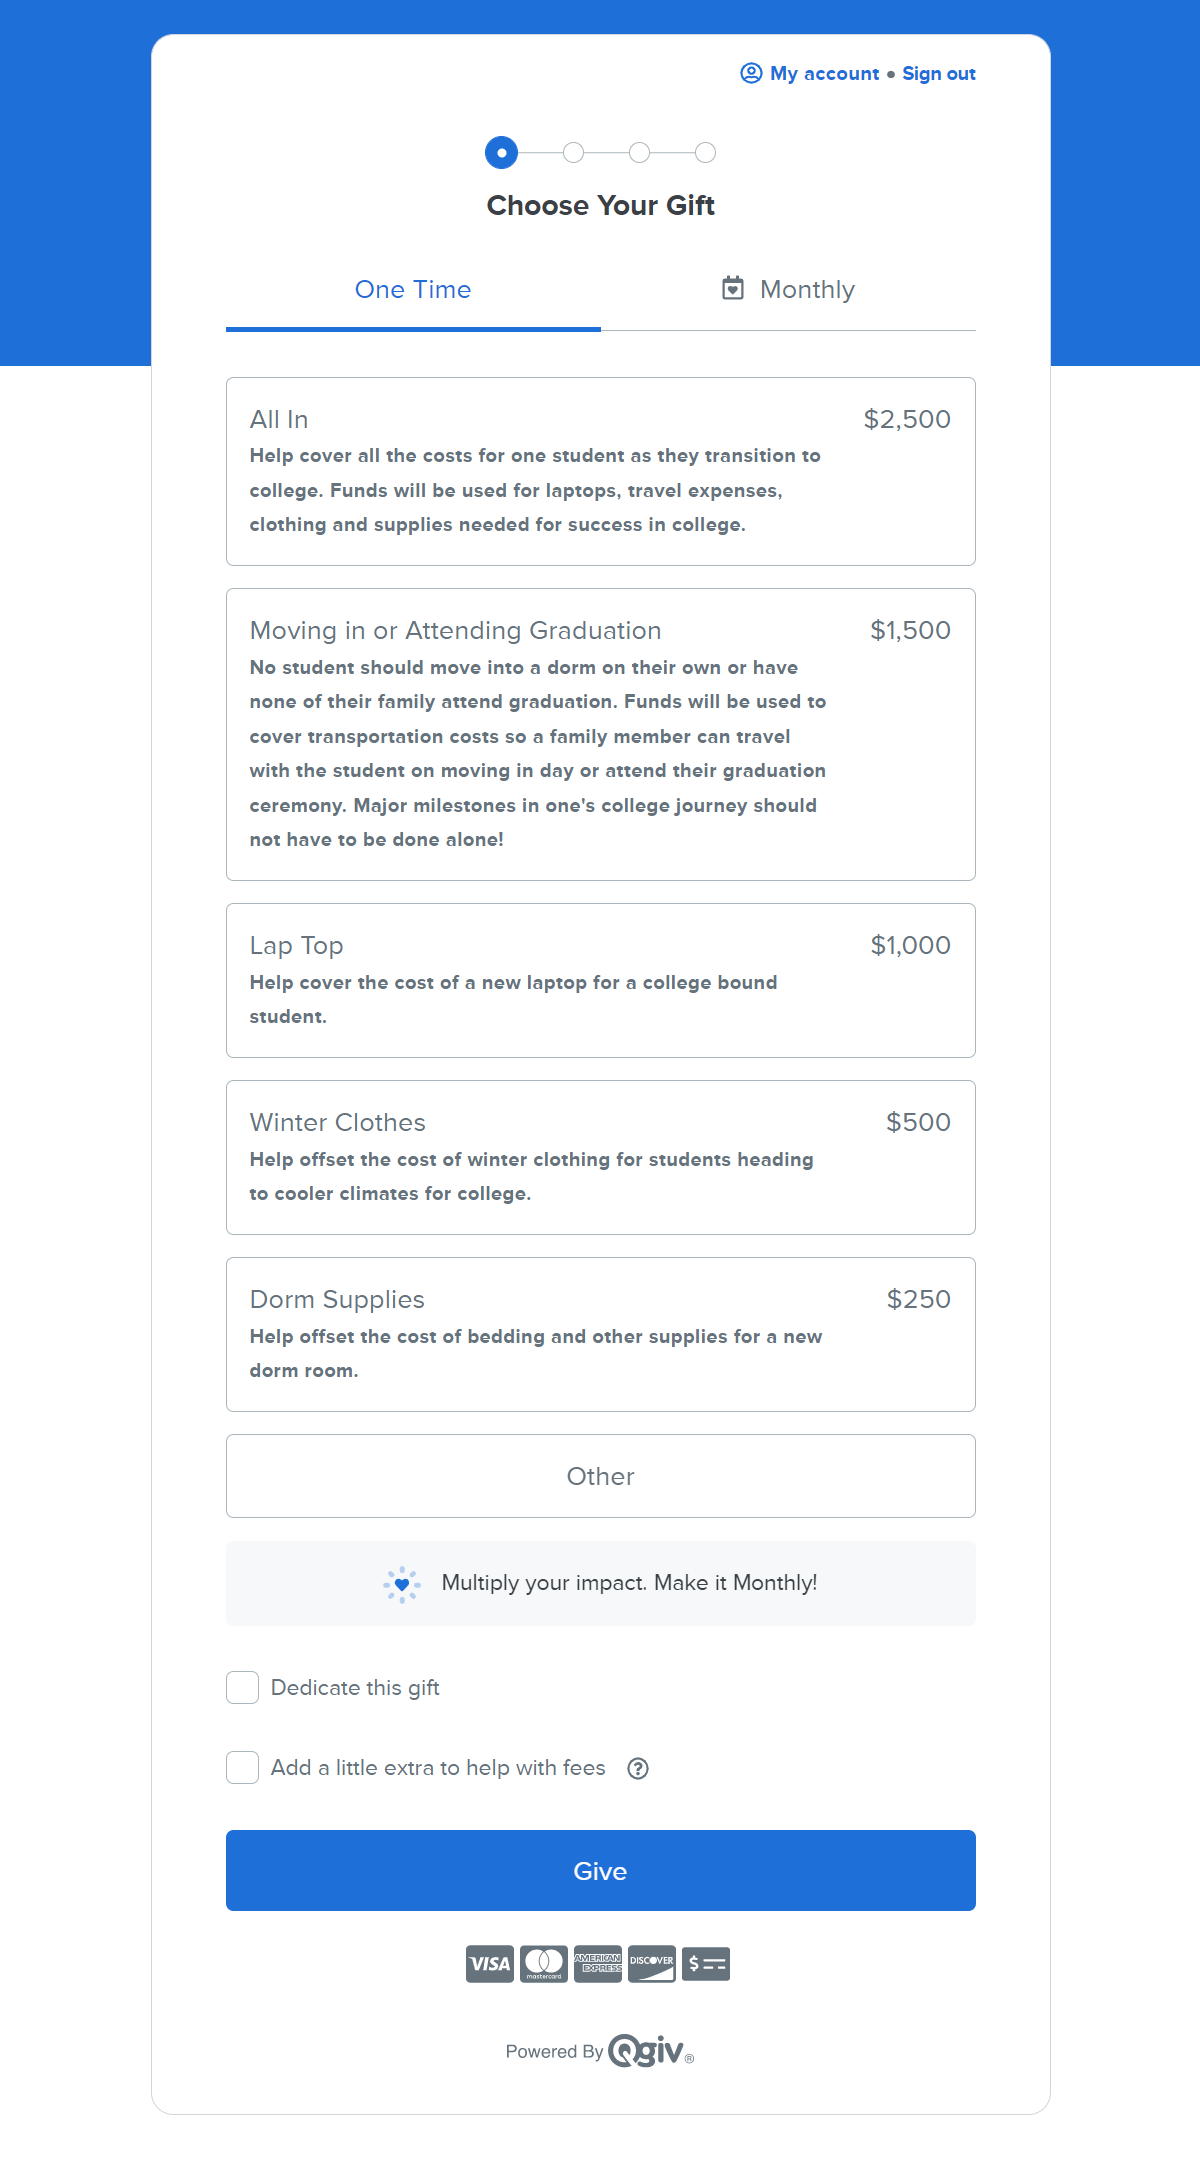Choose the Other amount option
The width and height of the screenshot is (1200, 2160).
(x=600, y=1476)
